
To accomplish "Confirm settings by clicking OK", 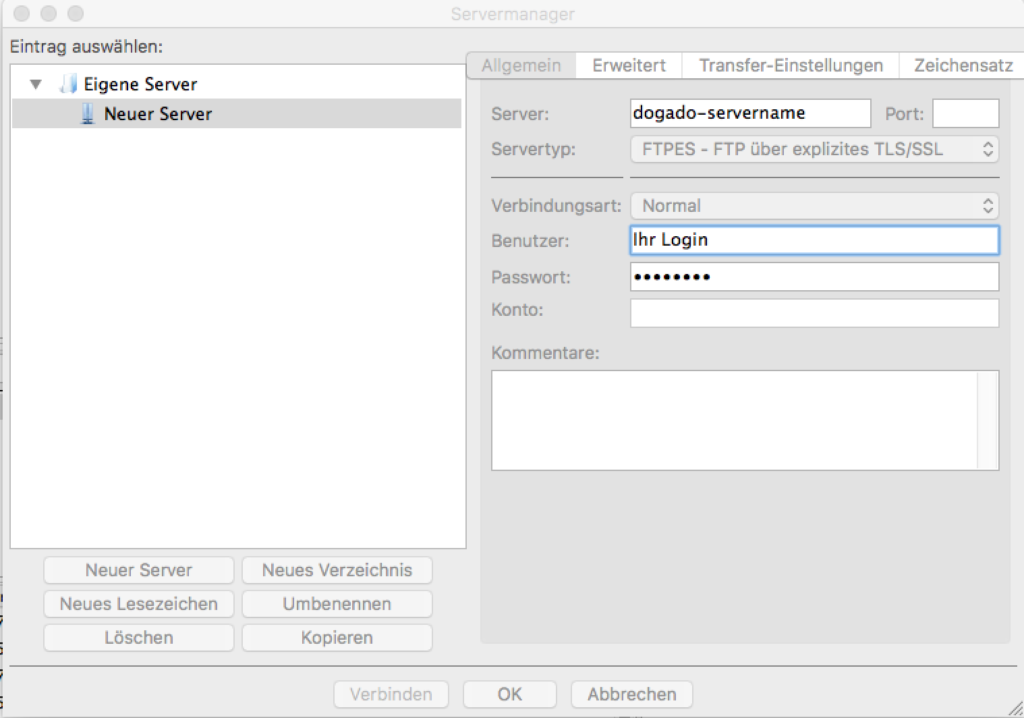I will point(509,694).
